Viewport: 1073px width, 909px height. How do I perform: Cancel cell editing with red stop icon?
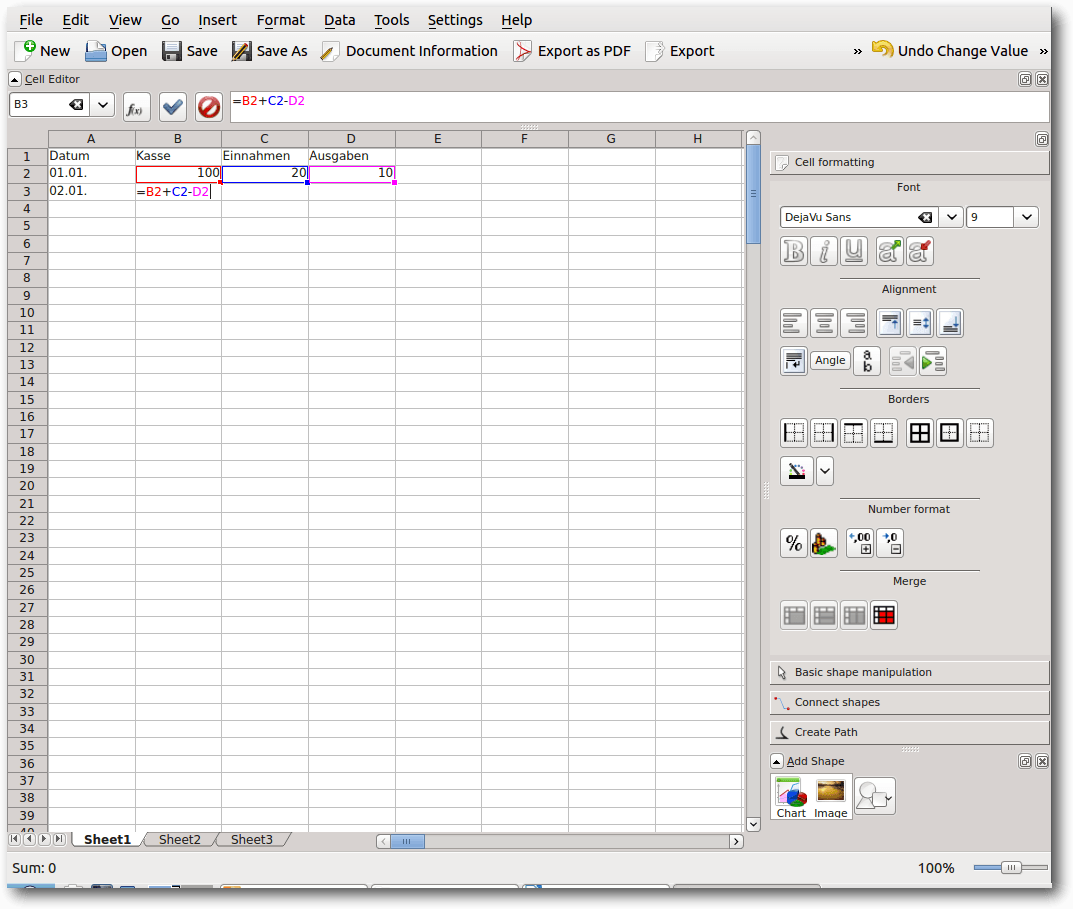tap(208, 107)
